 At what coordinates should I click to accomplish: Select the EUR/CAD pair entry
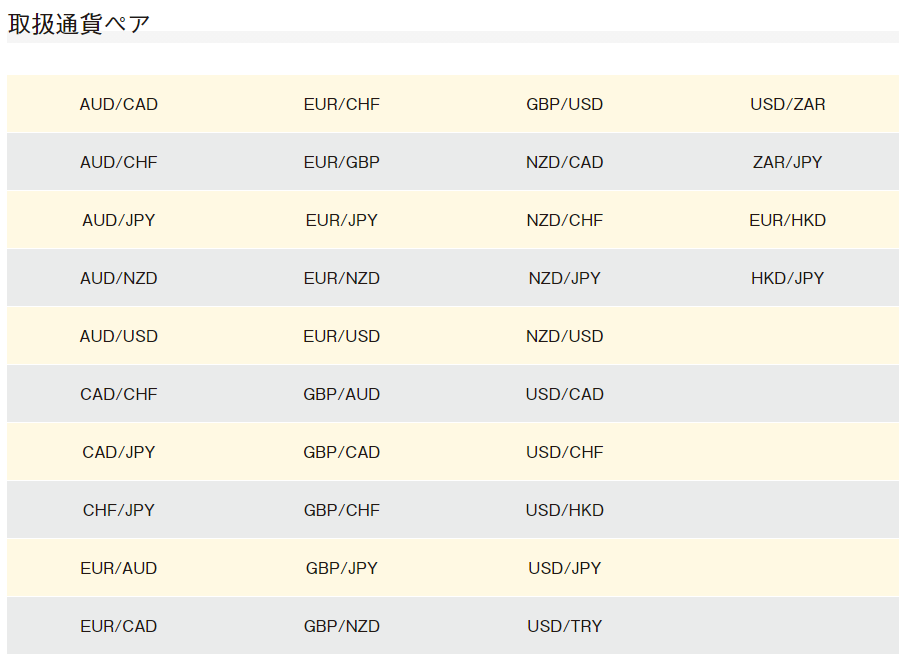(x=118, y=627)
